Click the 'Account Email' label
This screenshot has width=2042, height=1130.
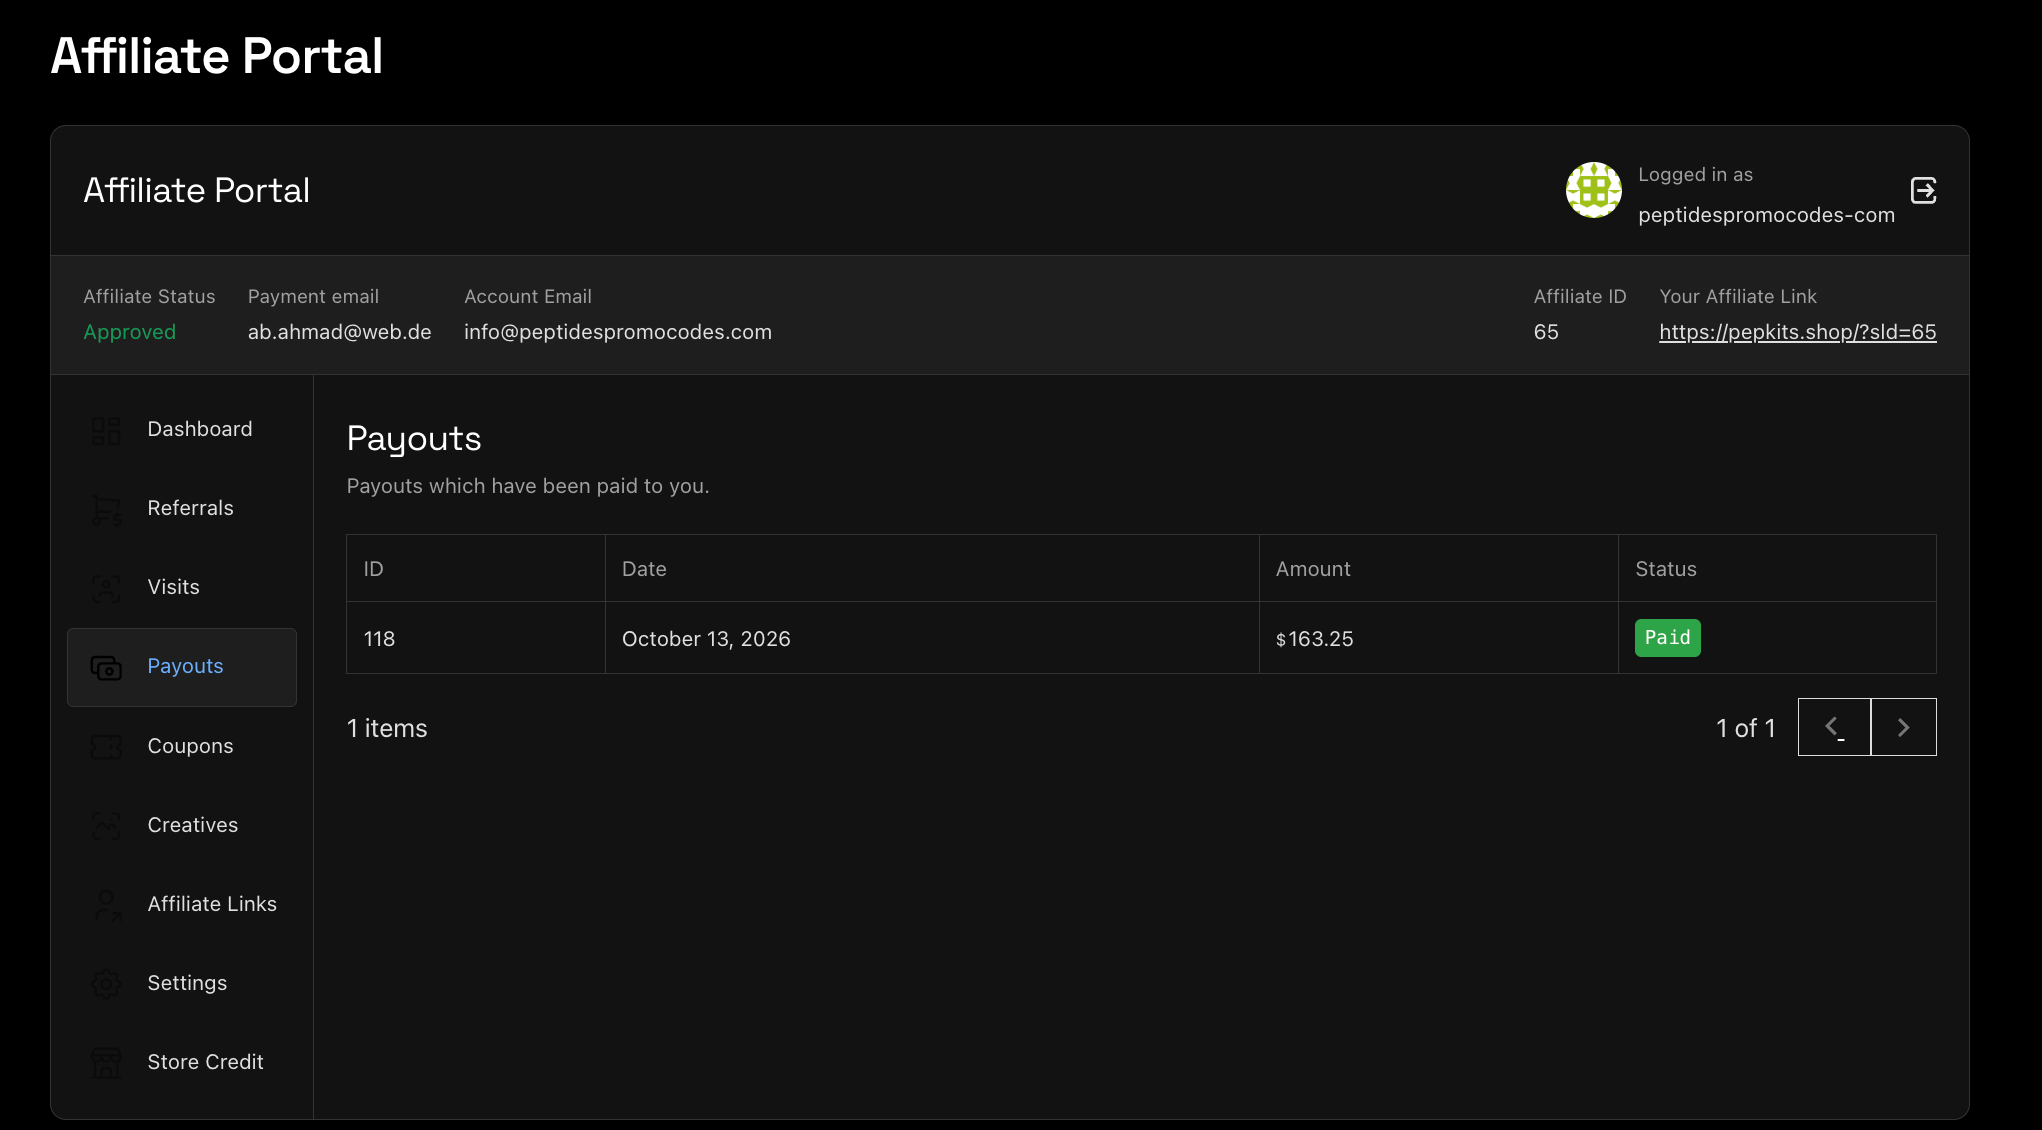[x=528, y=296]
